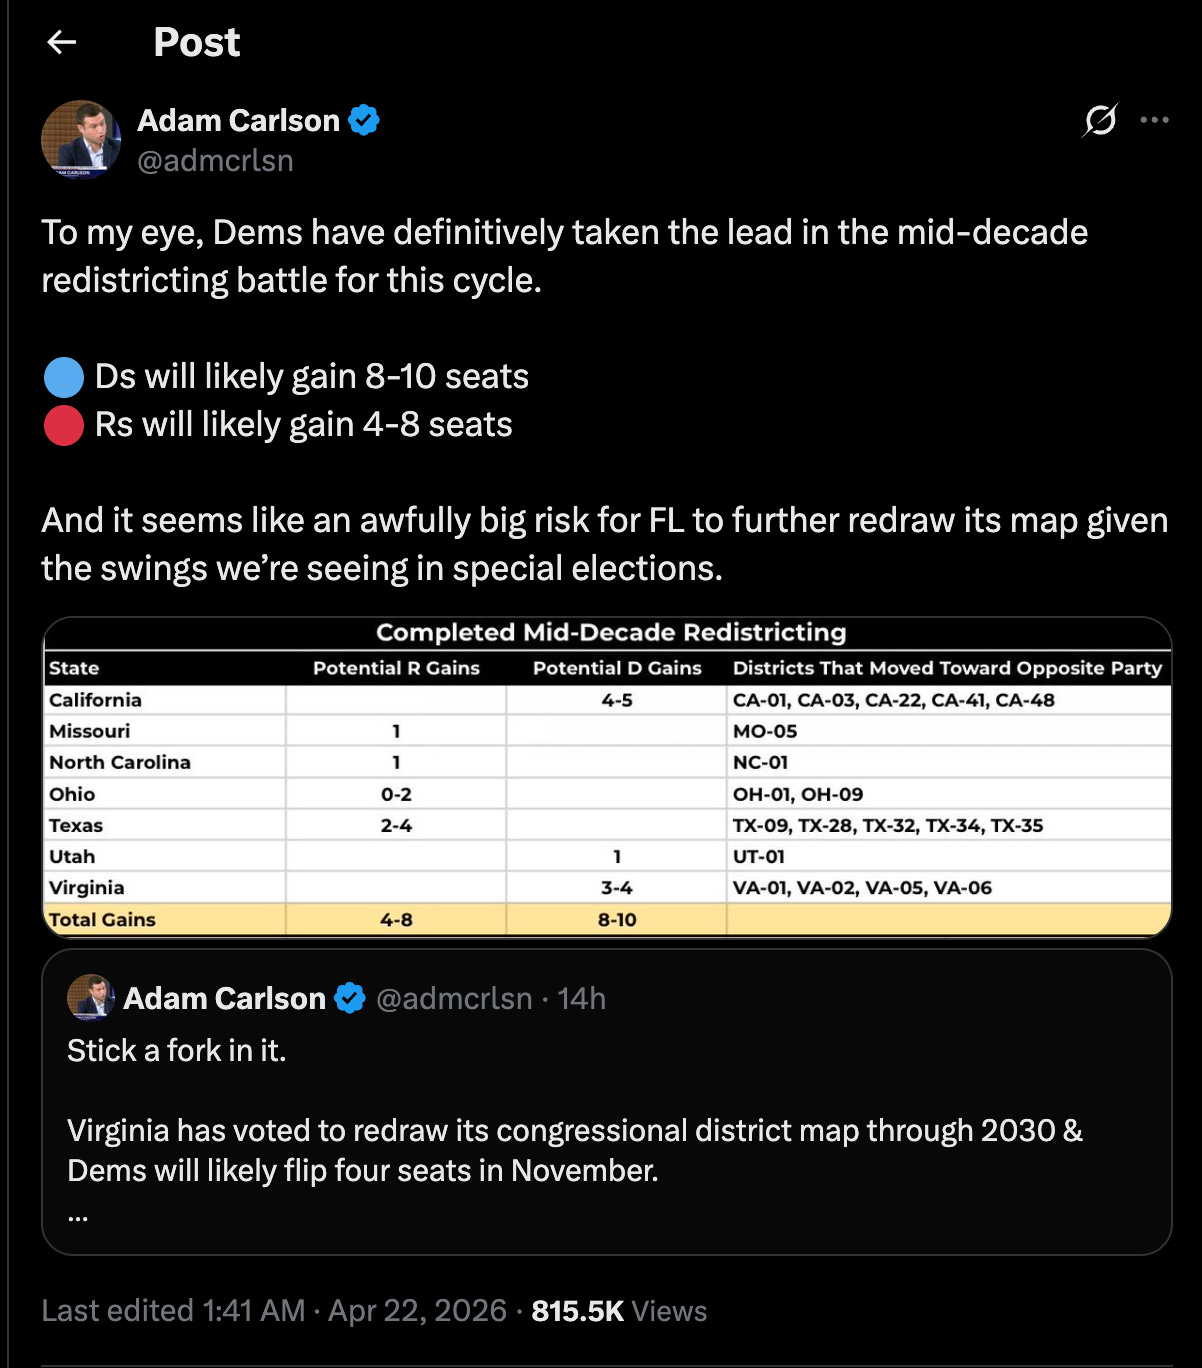Open Adam Carlson's profile via his name
This screenshot has height=1368, width=1202.
239,120
